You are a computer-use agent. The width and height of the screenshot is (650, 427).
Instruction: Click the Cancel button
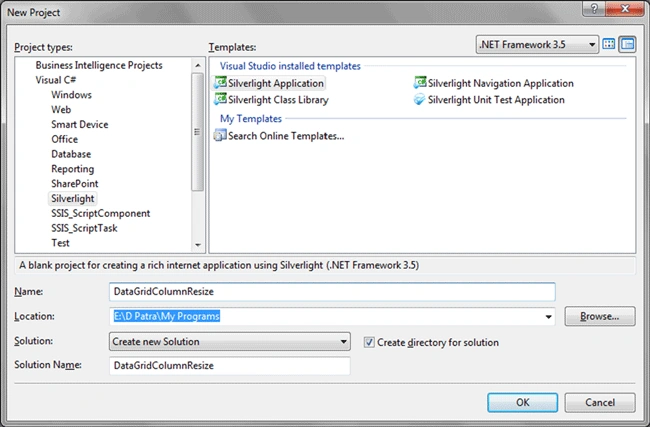pyautogui.click(x=600, y=402)
